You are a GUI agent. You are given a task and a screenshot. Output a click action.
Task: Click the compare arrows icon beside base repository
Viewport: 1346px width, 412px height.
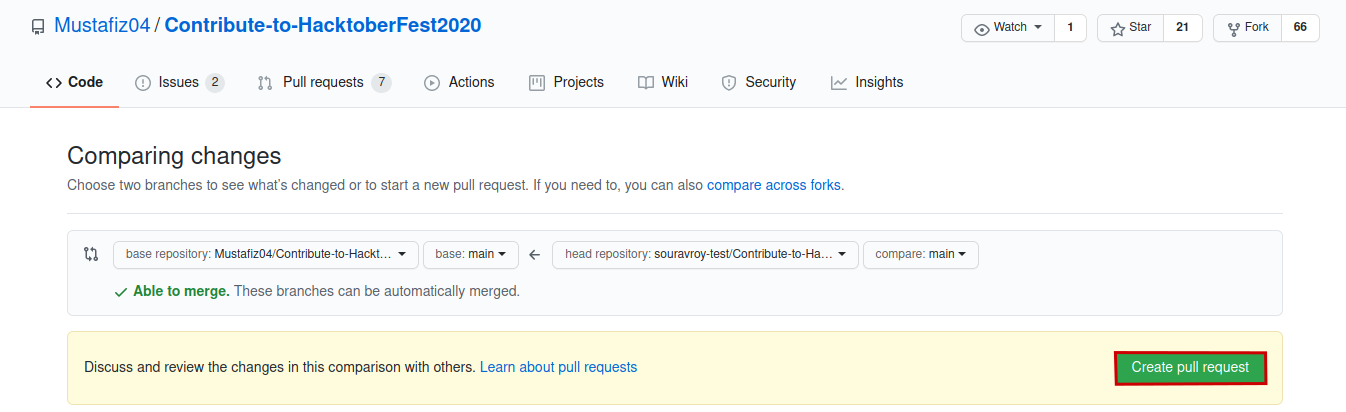pyautogui.click(x=91, y=254)
